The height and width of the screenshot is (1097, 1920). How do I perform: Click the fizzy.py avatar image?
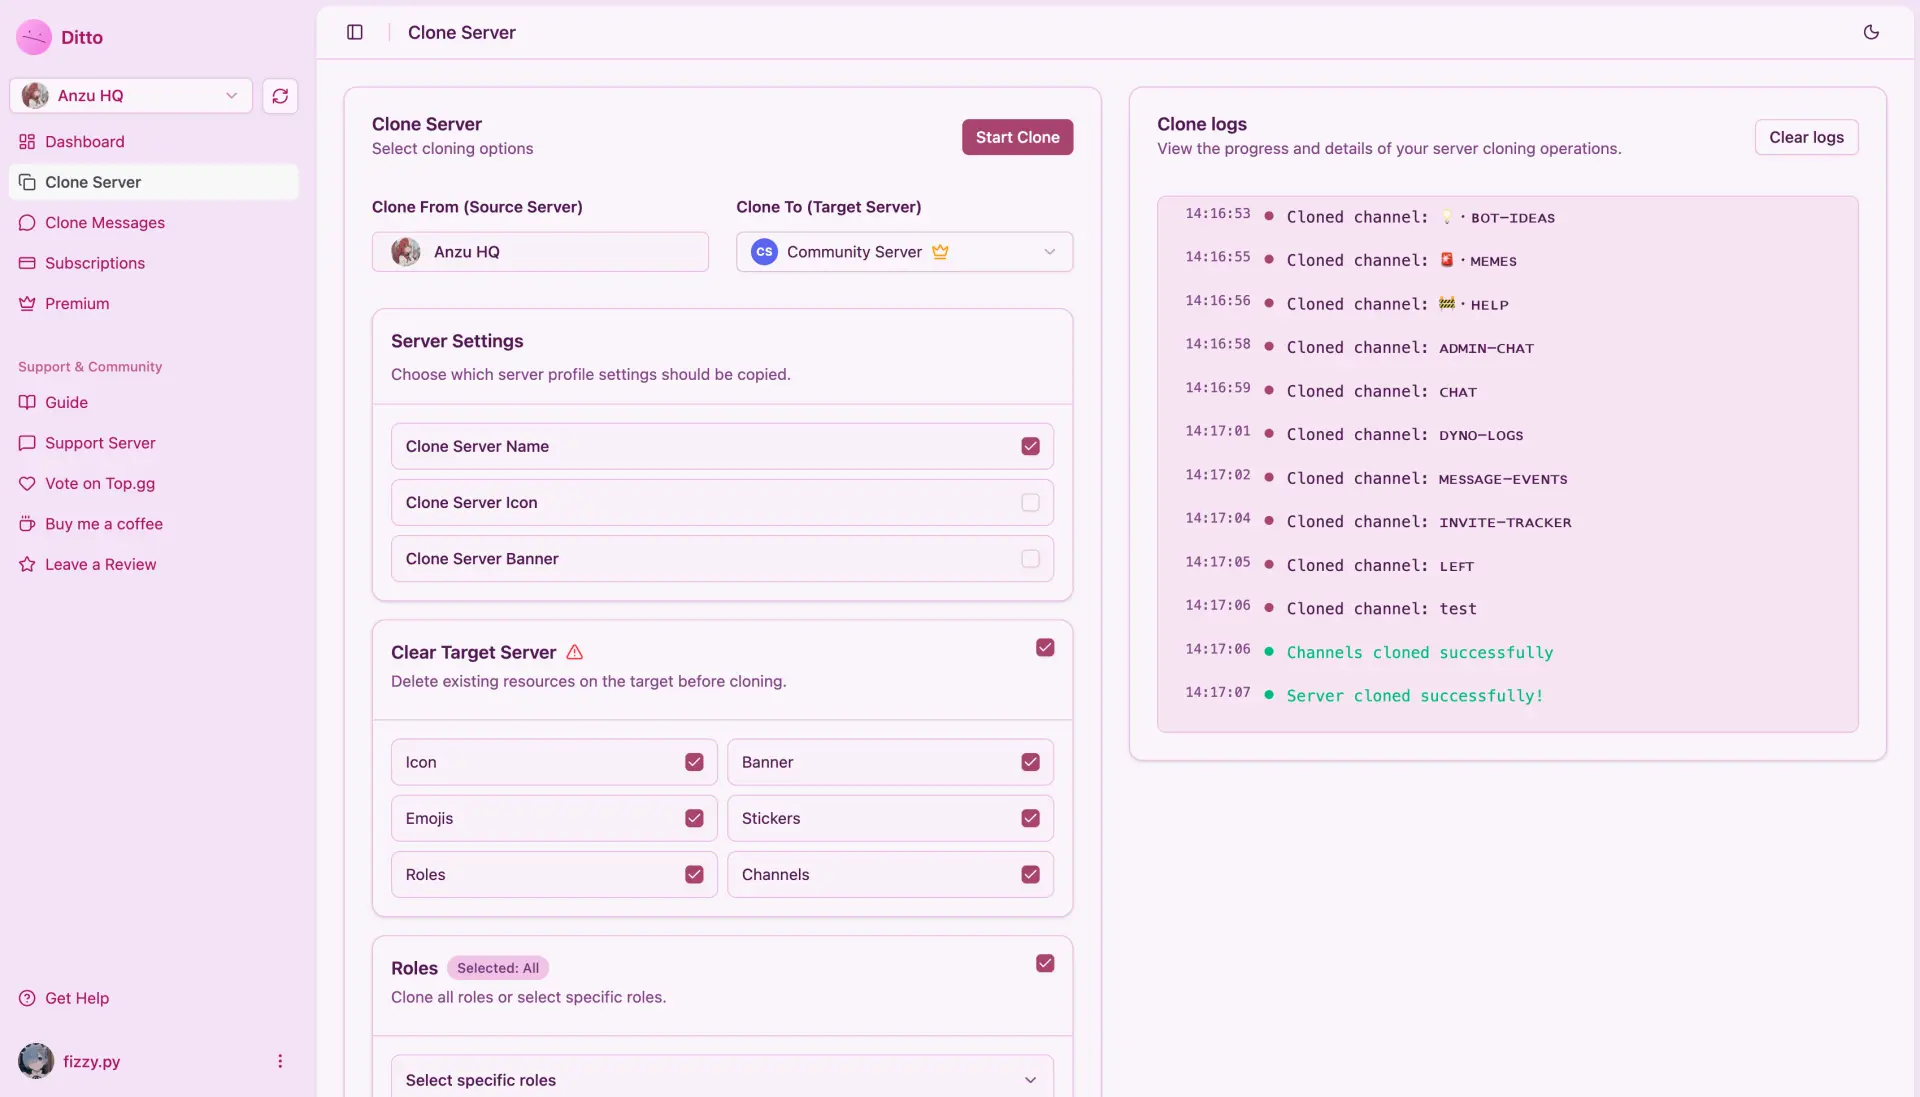36,1061
